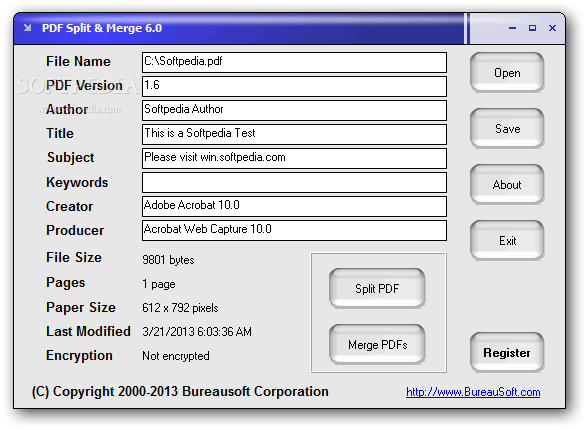Click the 'PDF Split & Merge 6.0' title
586x429 pixels.
102,28
